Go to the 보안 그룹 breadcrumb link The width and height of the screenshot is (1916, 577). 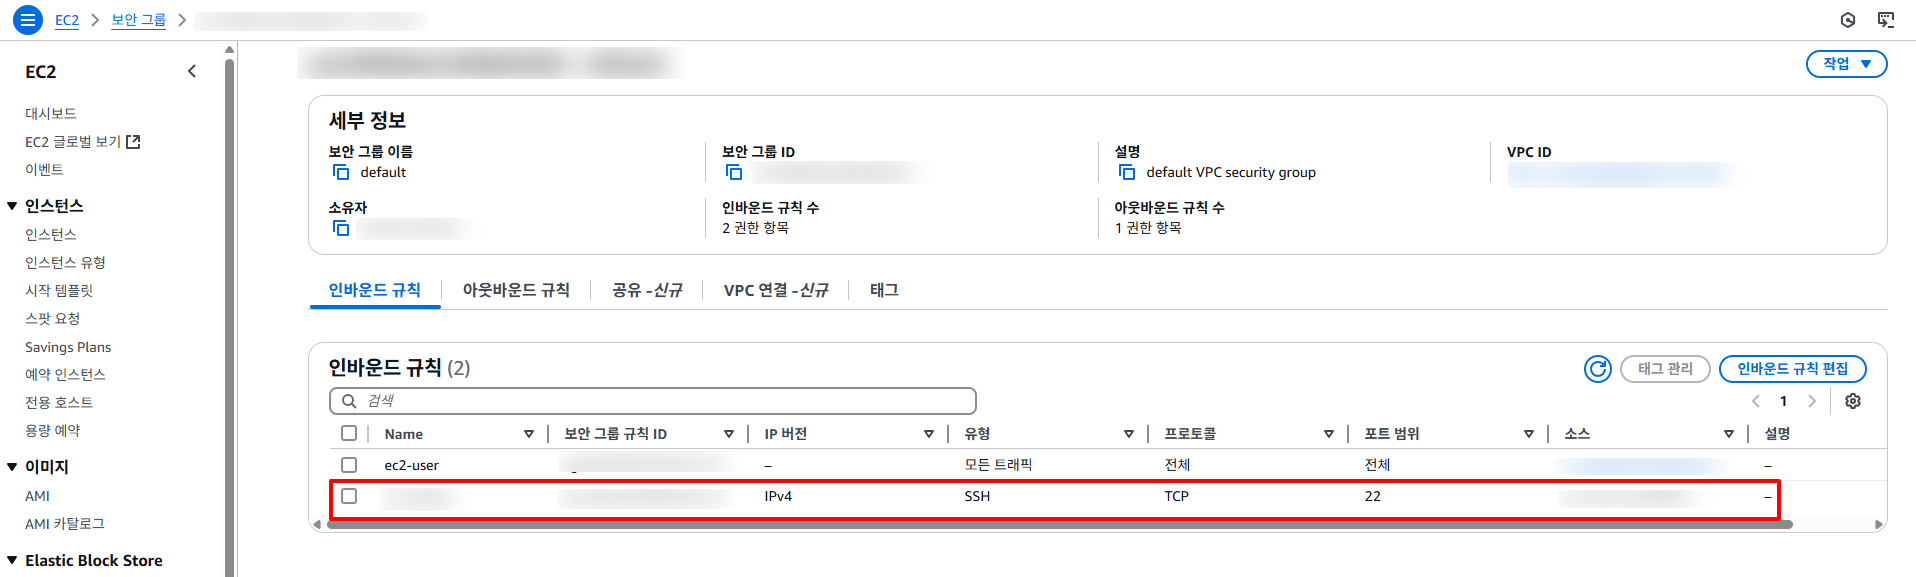[x=138, y=20]
